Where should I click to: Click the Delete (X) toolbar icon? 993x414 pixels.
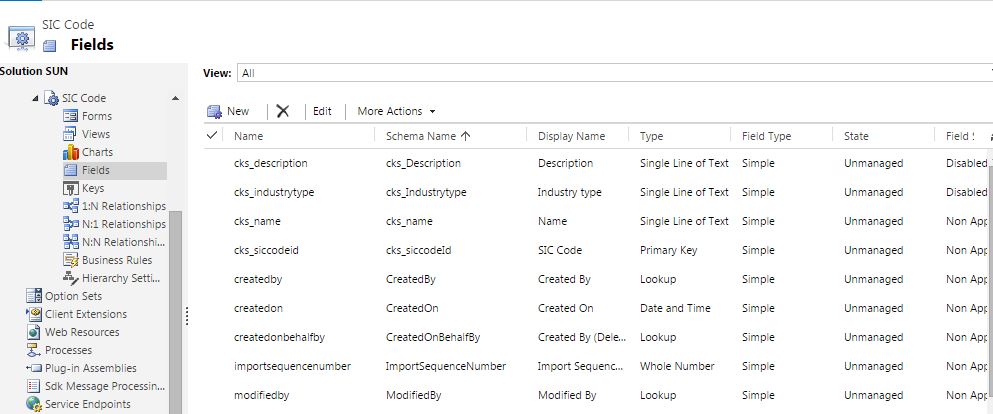[x=283, y=111]
